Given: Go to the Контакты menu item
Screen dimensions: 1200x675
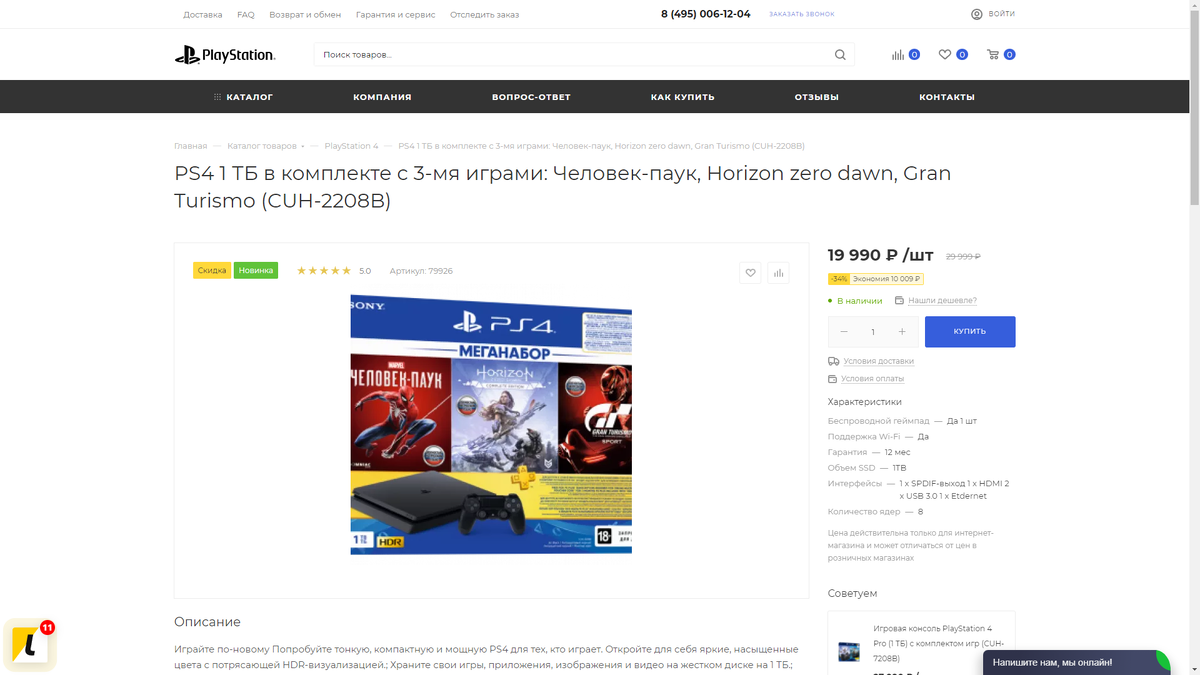Looking at the screenshot, I should (947, 97).
